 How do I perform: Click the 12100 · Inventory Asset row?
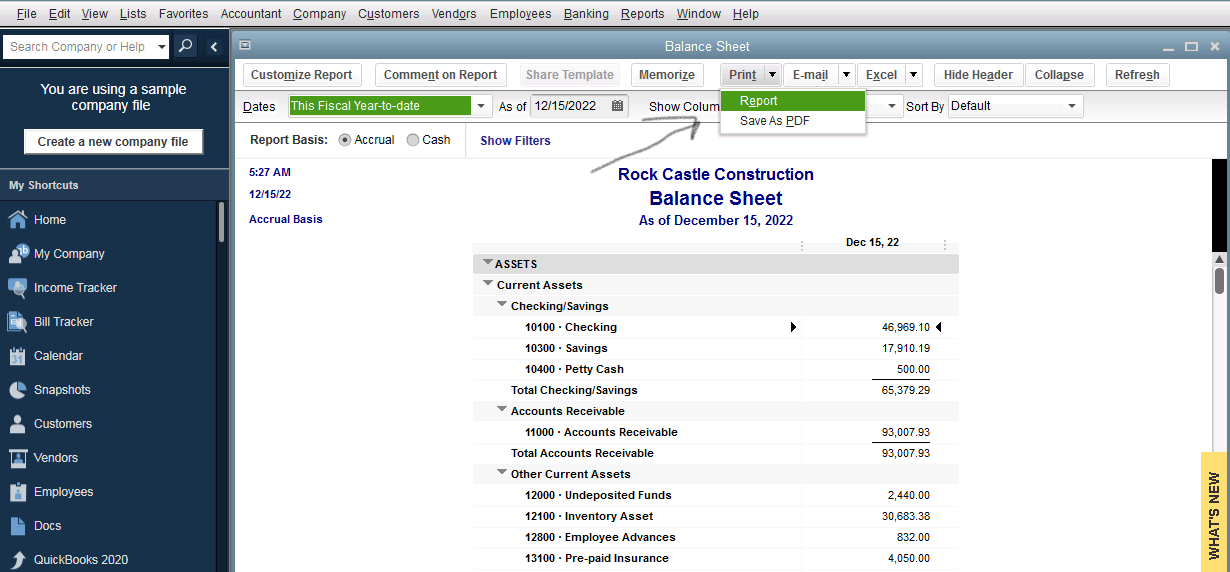click(715, 516)
